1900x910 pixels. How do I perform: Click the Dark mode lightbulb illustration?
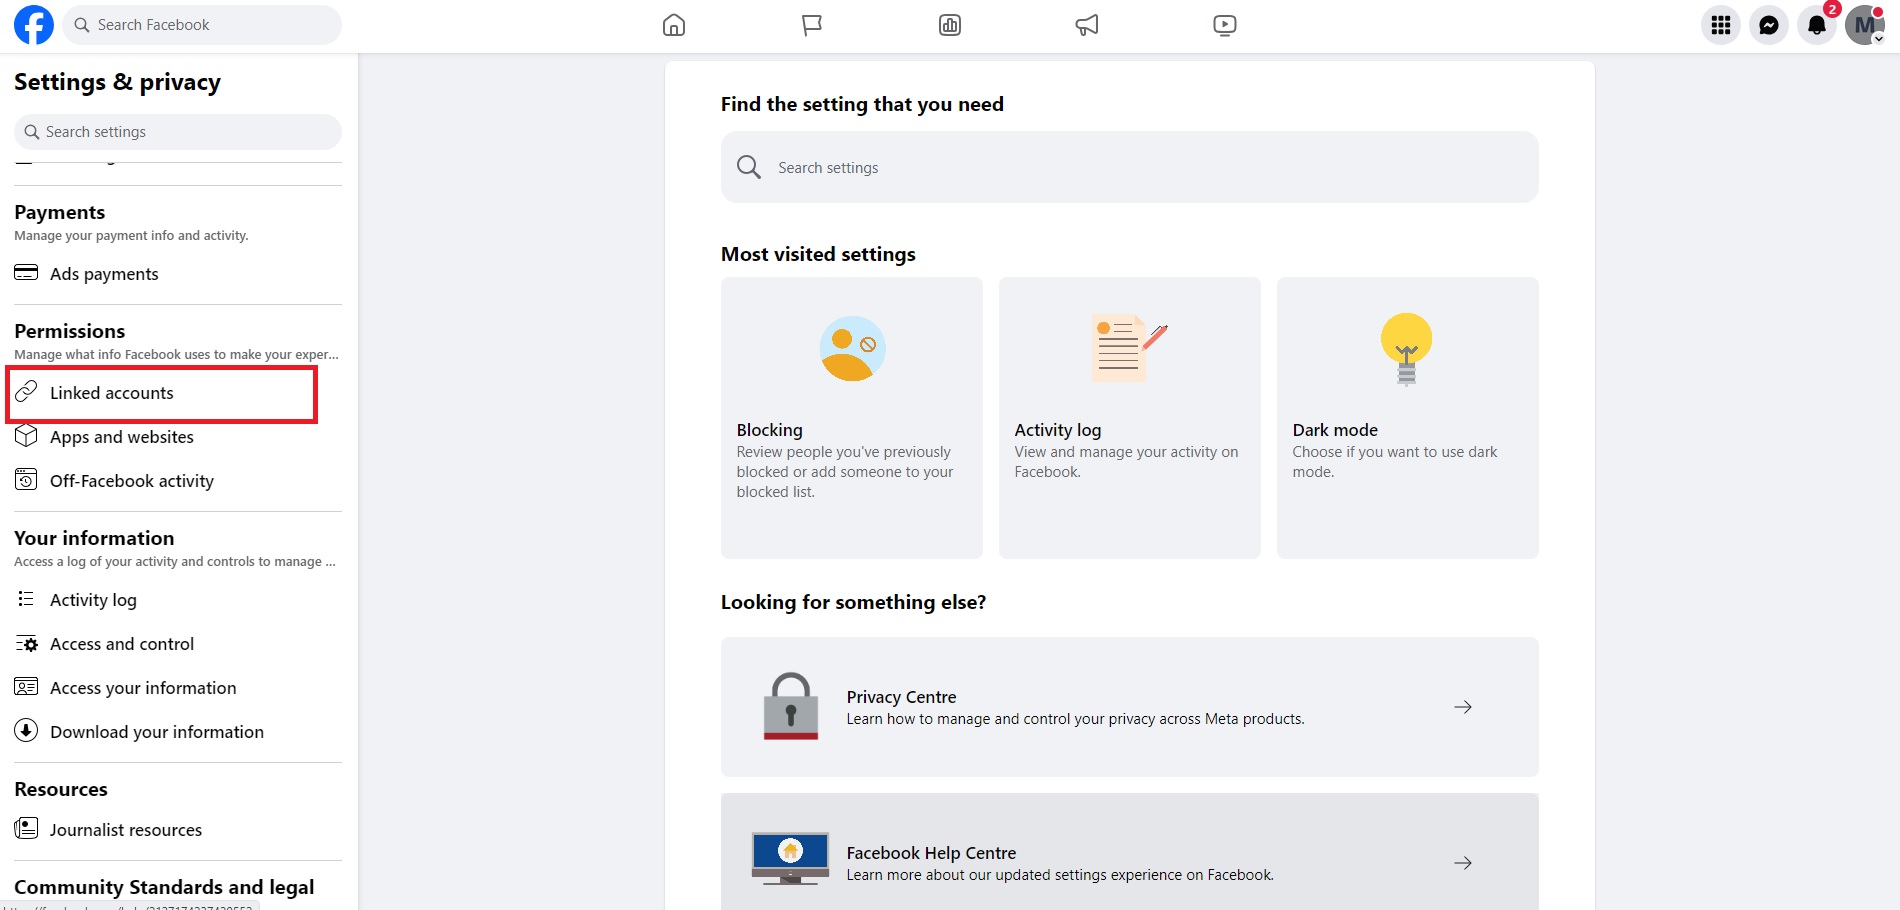pos(1407,349)
